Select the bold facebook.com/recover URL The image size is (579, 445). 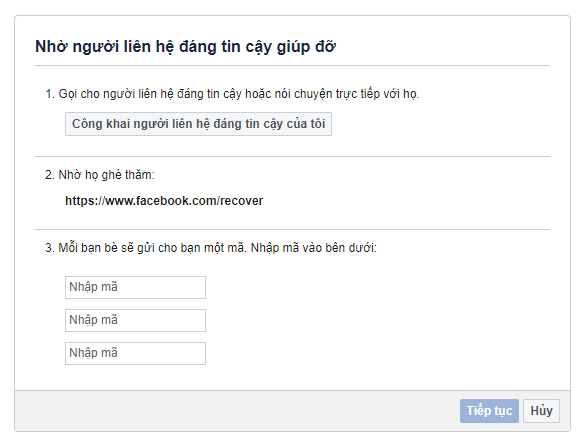[x=164, y=201]
